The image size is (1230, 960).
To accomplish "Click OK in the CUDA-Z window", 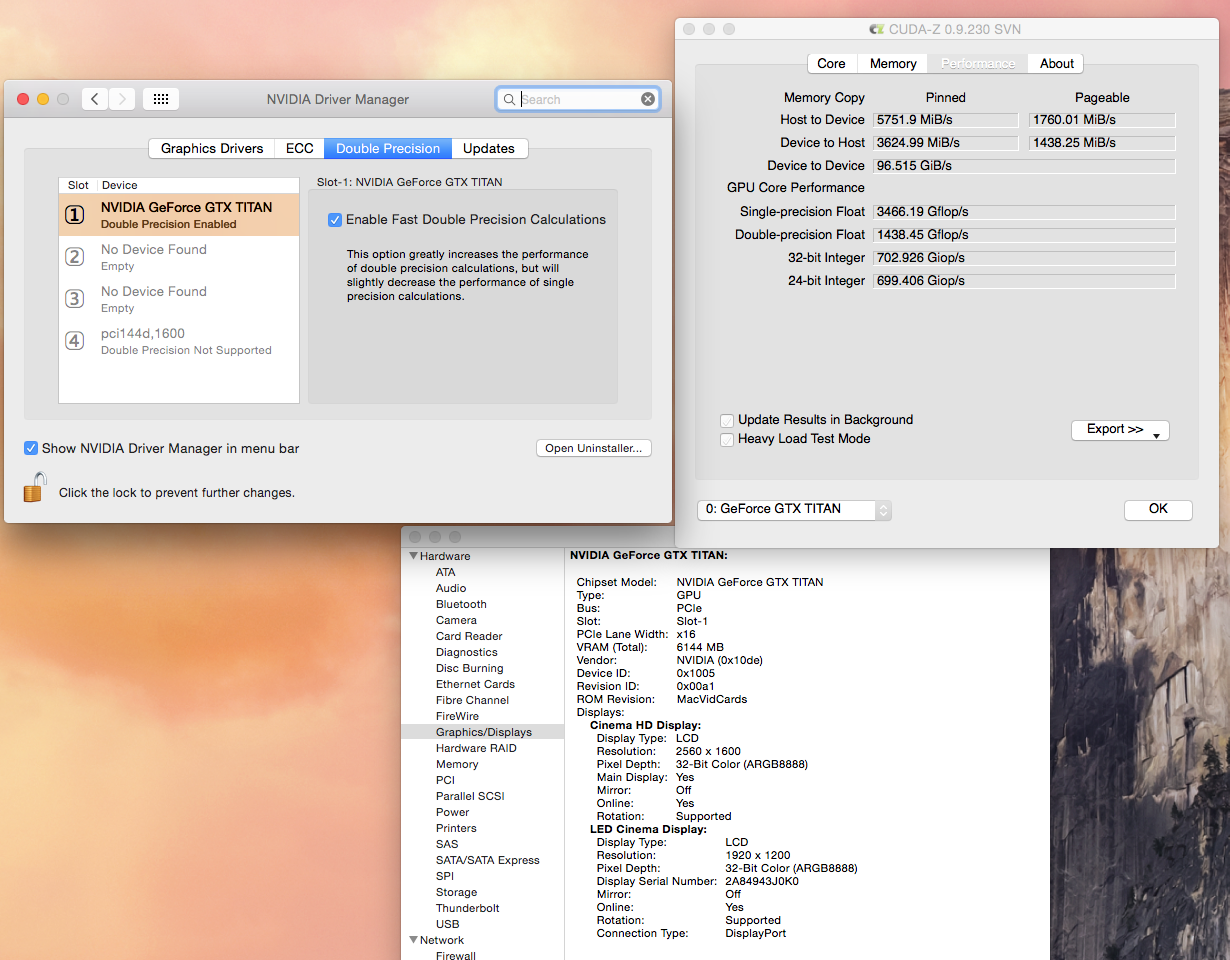I will coord(1158,509).
